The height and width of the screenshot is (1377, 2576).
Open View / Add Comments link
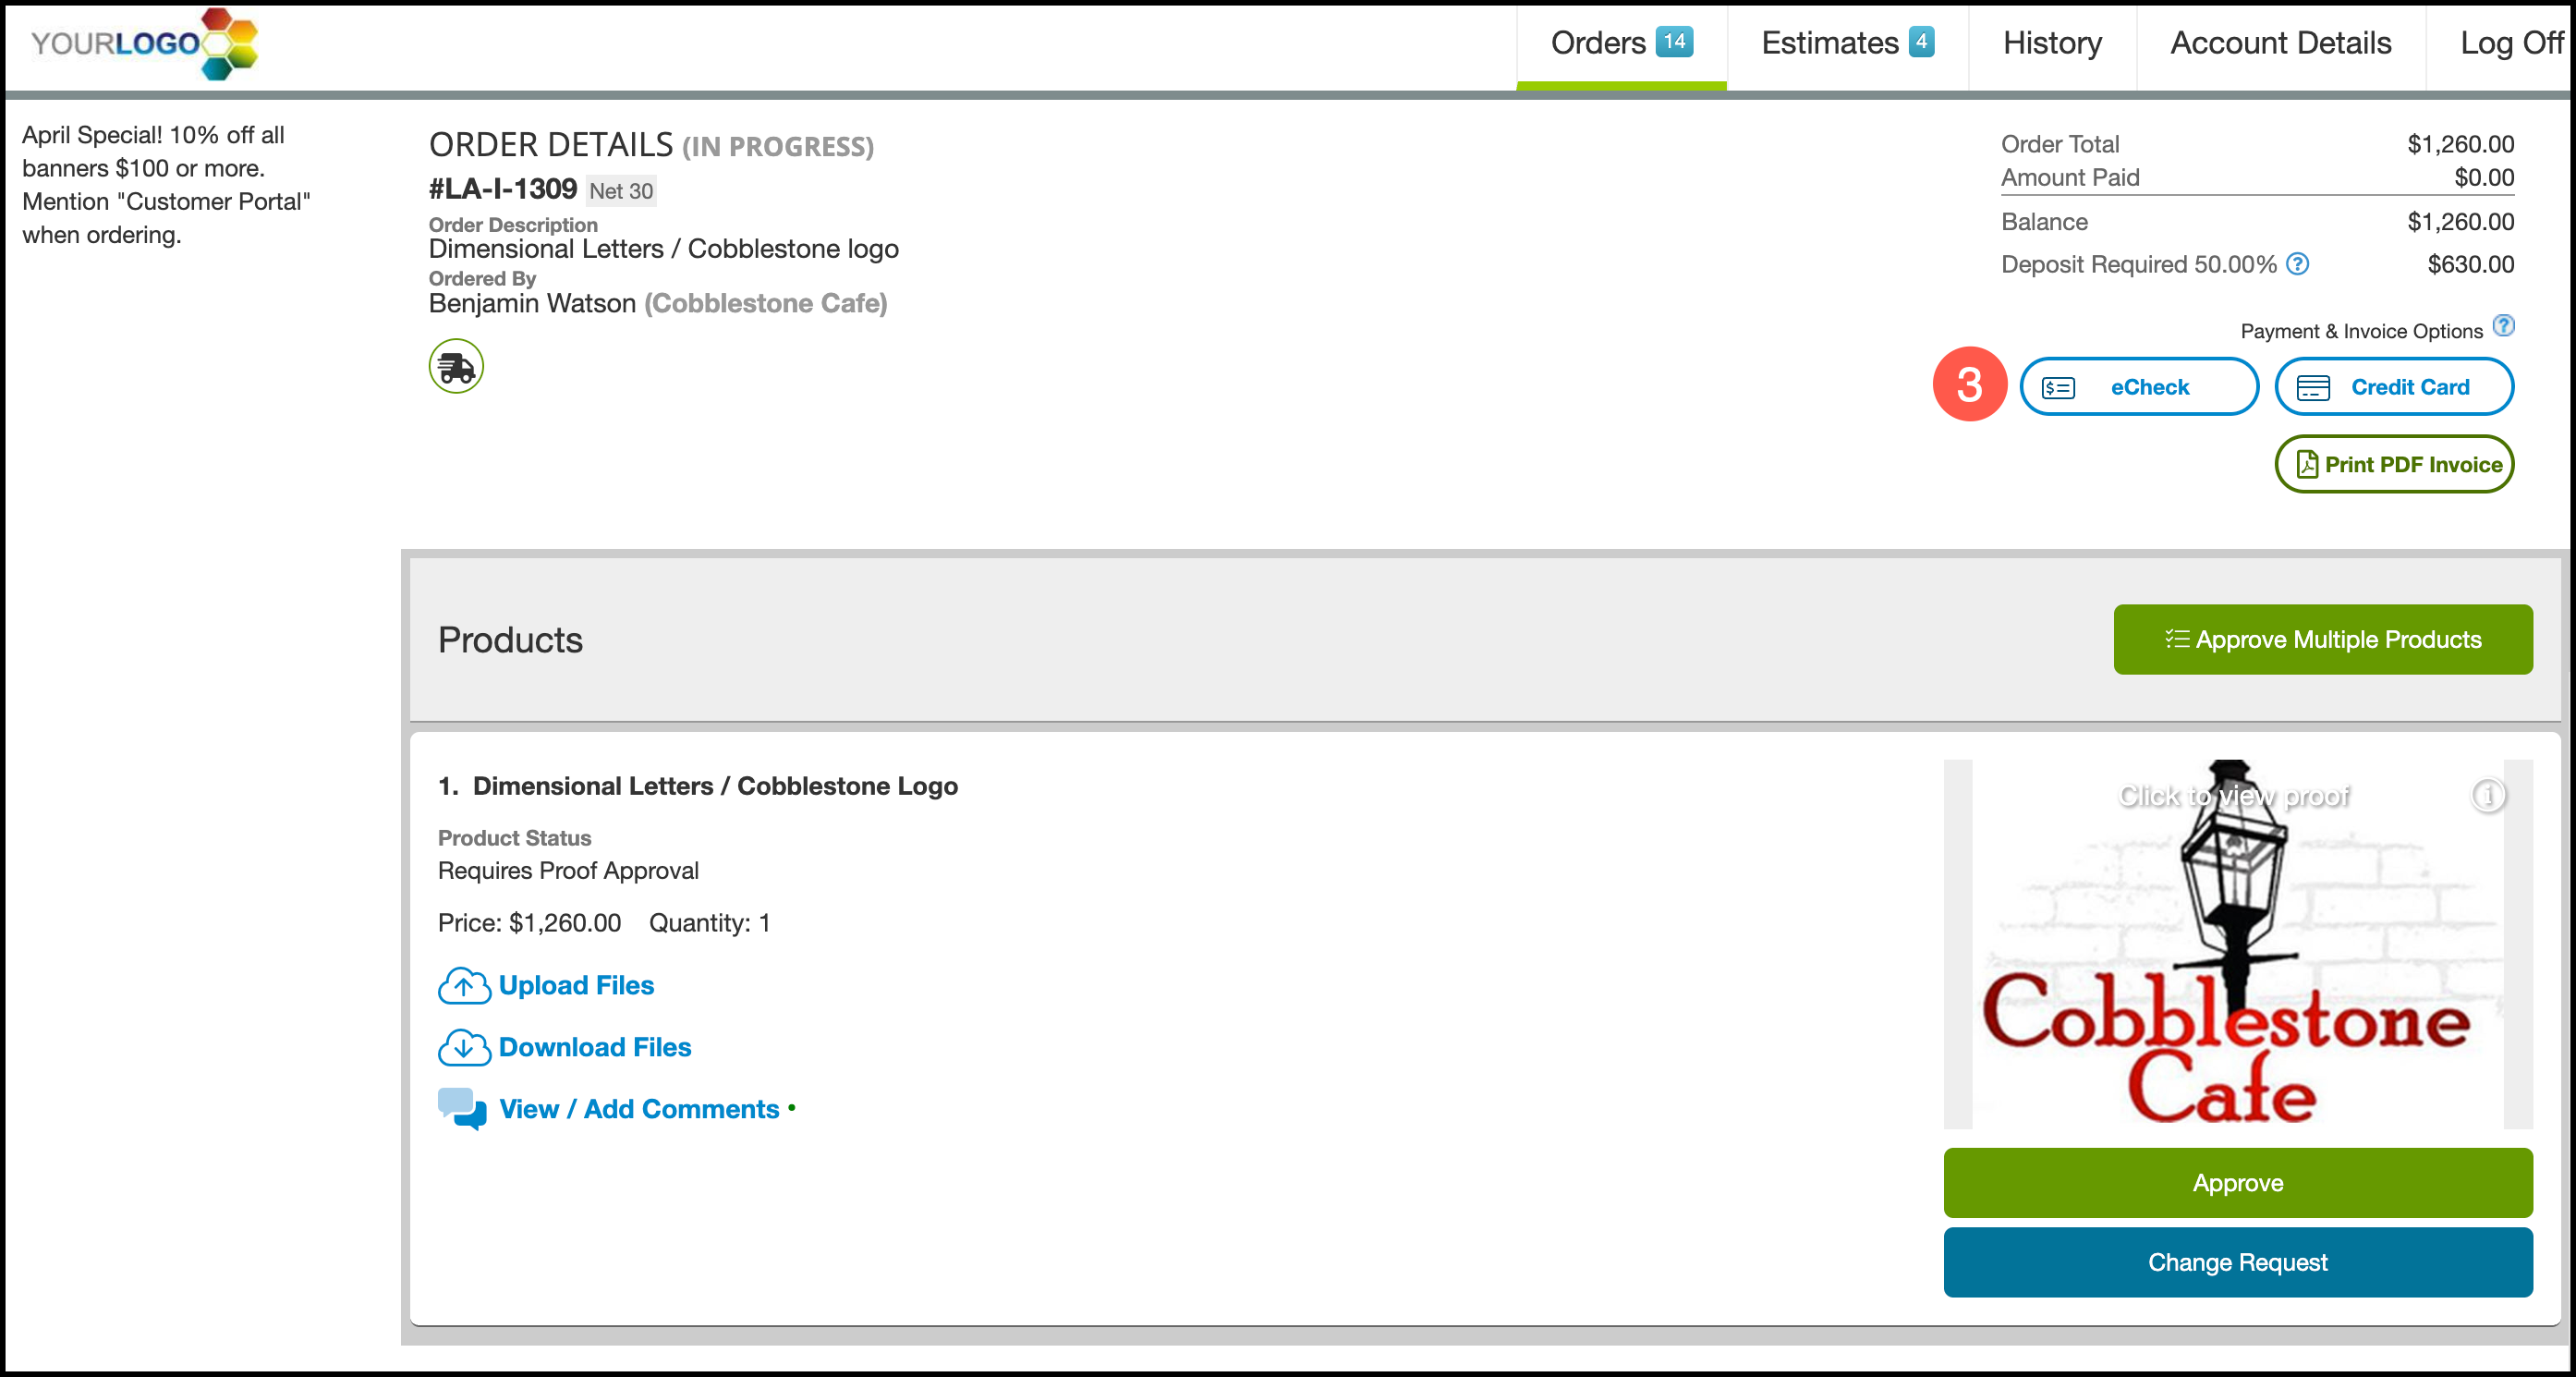[x=638, y=1109]
